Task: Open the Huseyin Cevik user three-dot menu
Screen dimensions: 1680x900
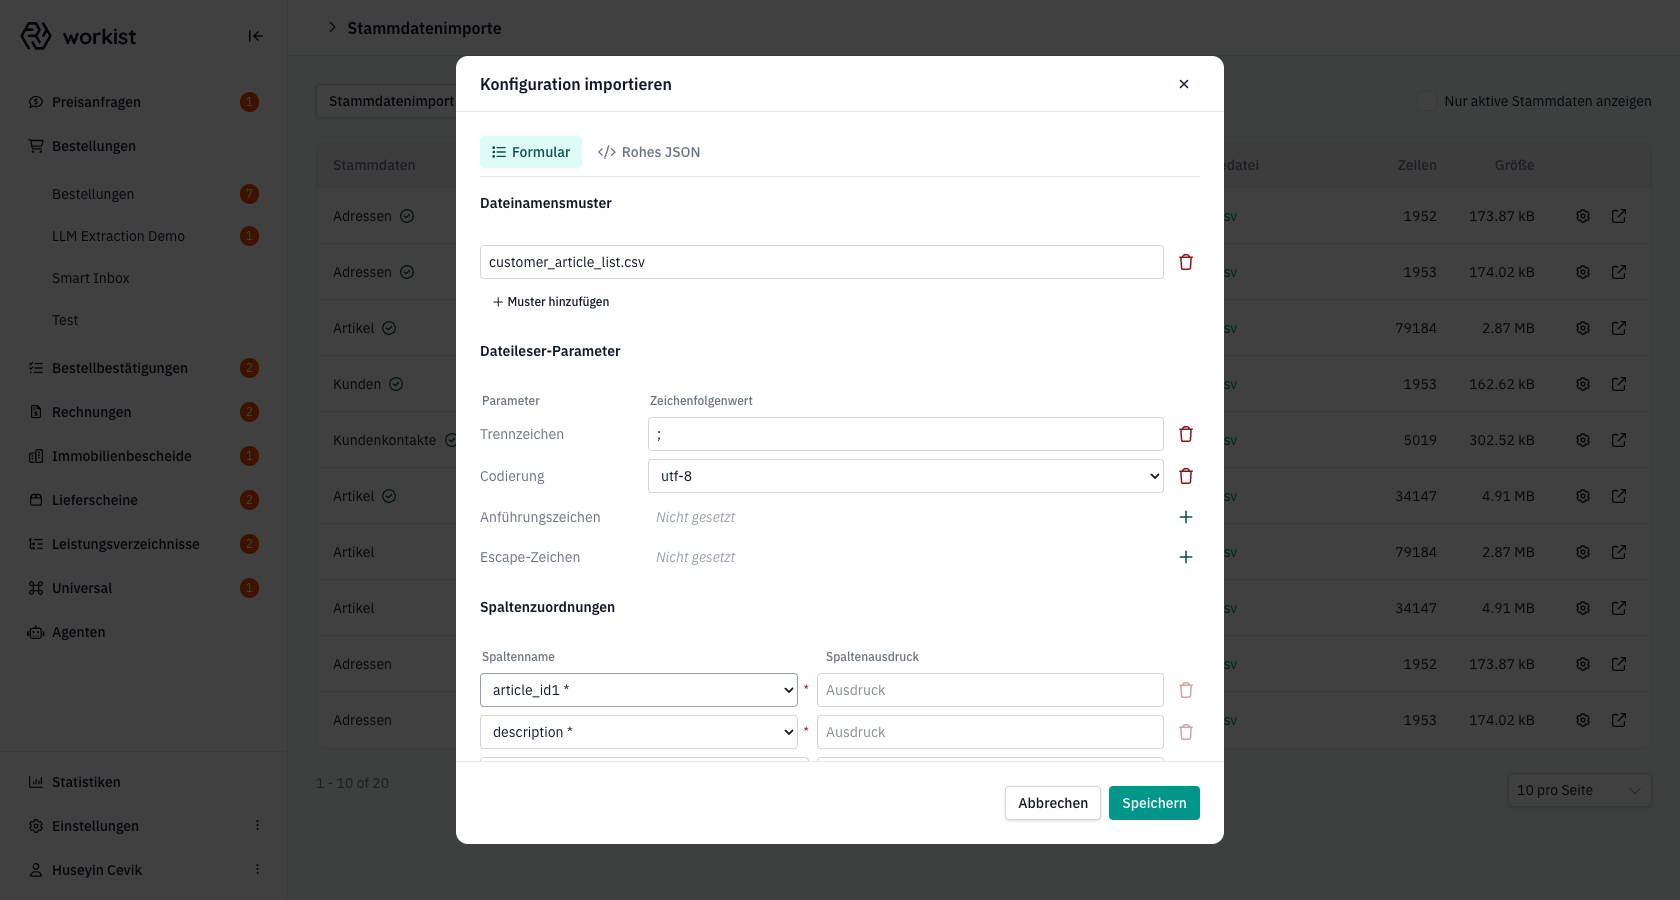Action: click(x=257, y=870)
